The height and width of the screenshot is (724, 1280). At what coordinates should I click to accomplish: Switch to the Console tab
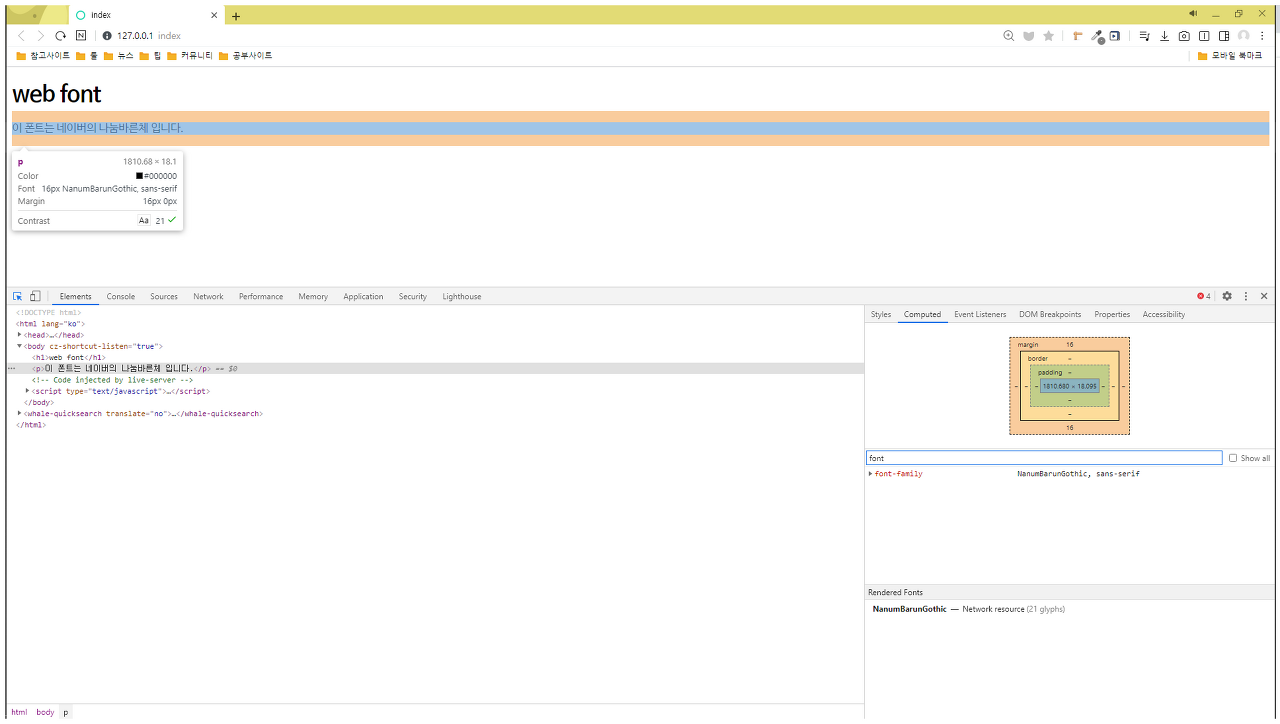[121, 296]
